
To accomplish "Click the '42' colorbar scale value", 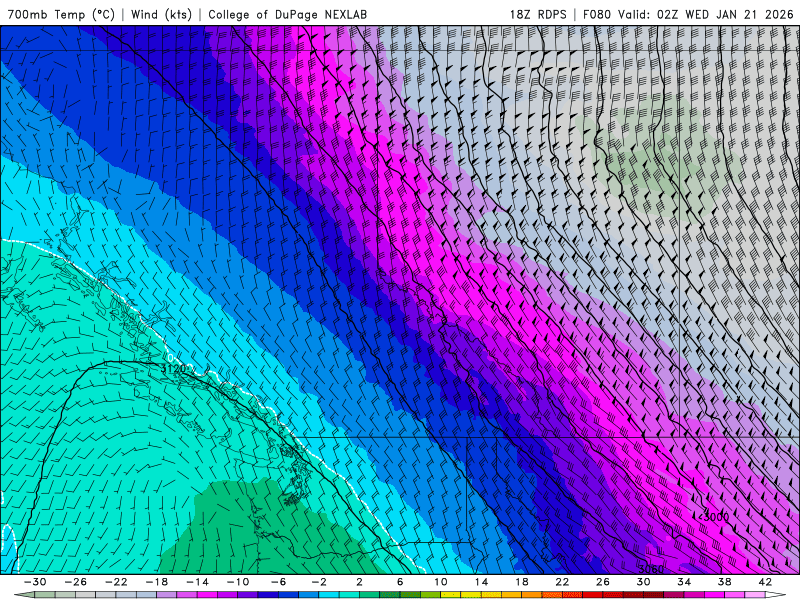I will pos(765,582).
